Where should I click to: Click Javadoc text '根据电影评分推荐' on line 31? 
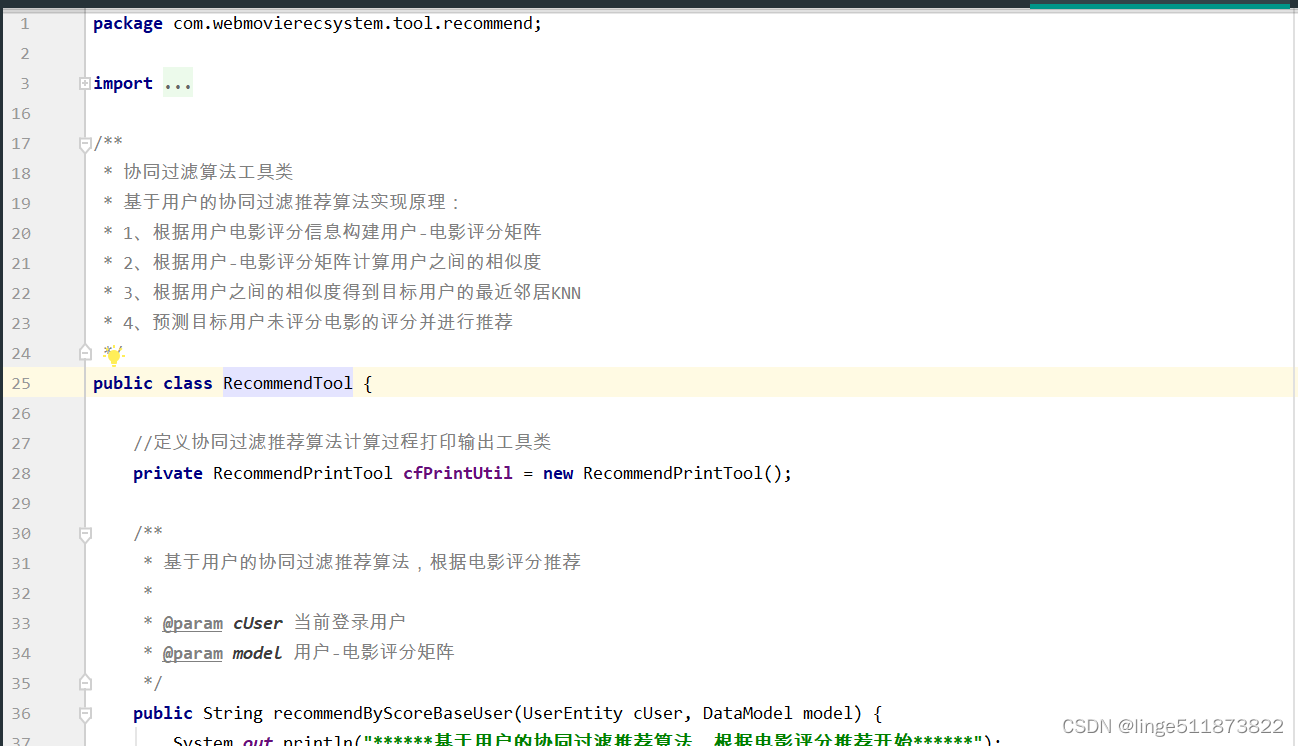point(505,563)
